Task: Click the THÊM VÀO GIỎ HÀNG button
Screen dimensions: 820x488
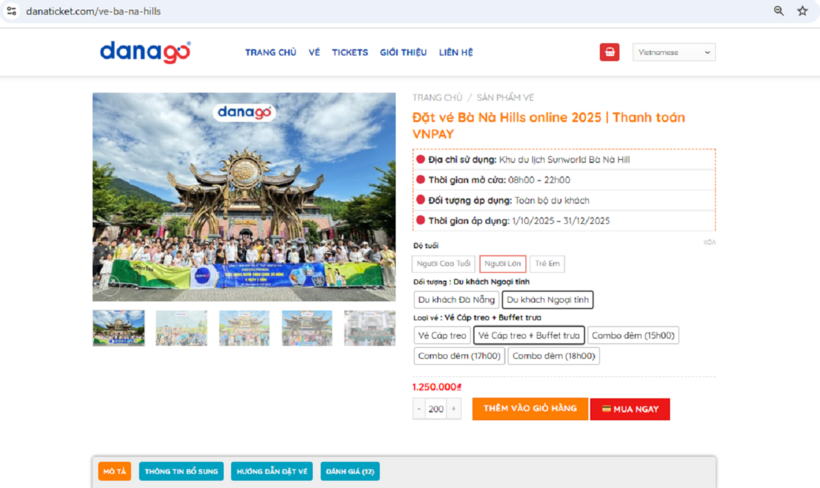Action: pyautogui.click(x=530, y=409)
